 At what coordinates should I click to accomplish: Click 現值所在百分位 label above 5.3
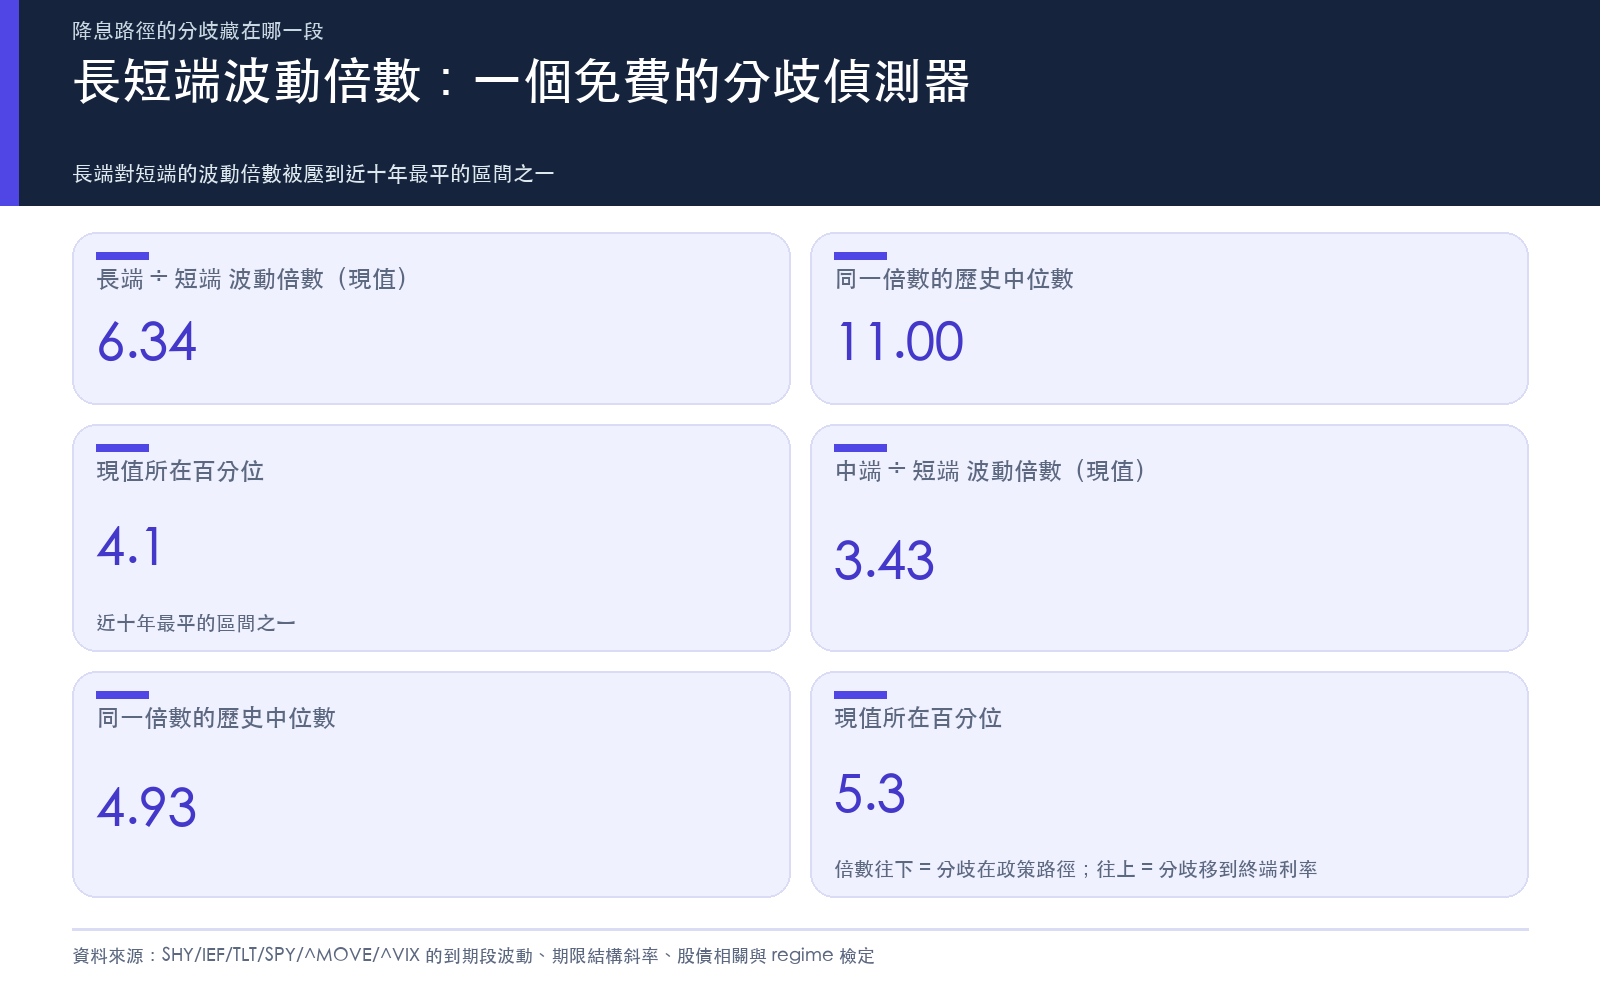[x=918, y=718]
